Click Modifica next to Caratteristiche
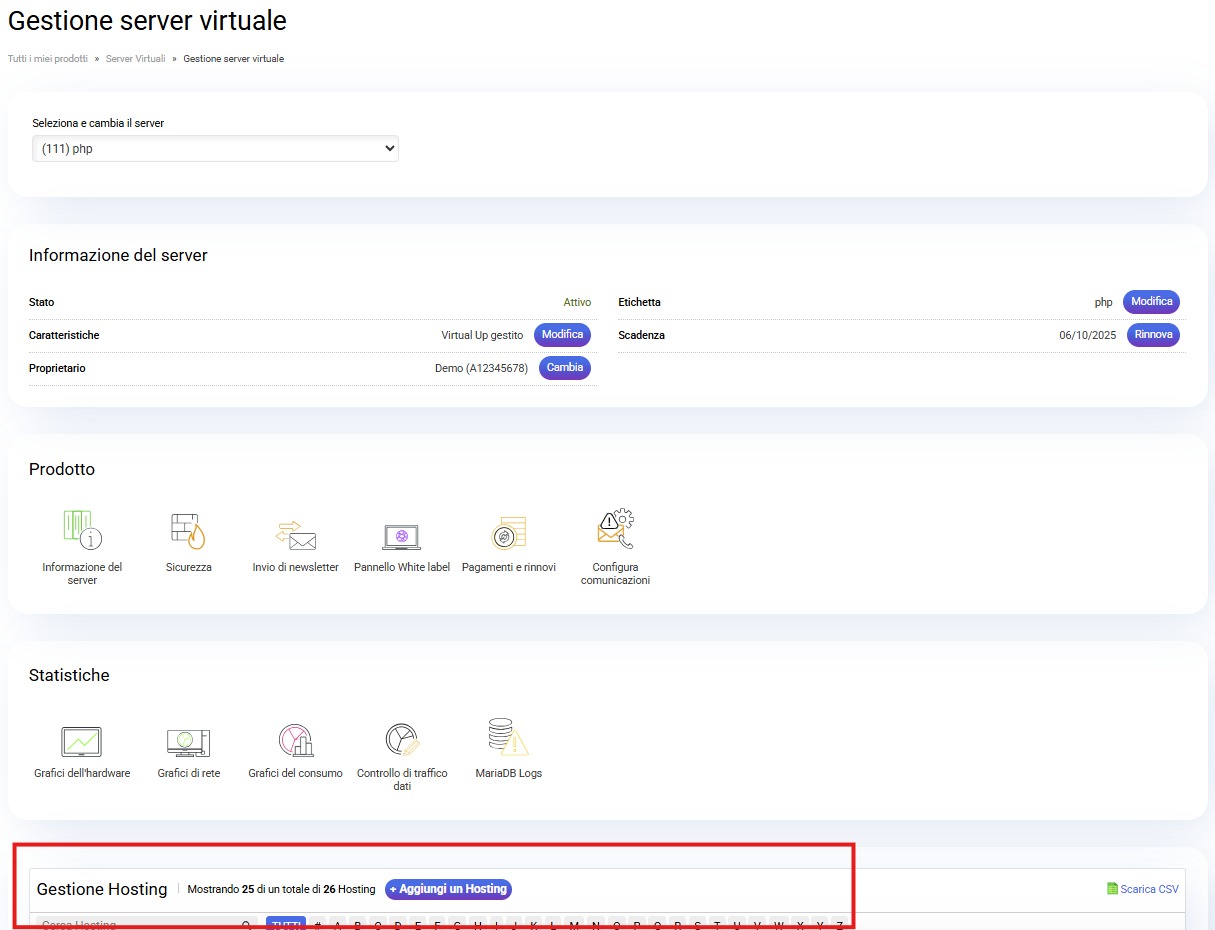The width and height of the screenshot is (1215, 930). point(562,335)
